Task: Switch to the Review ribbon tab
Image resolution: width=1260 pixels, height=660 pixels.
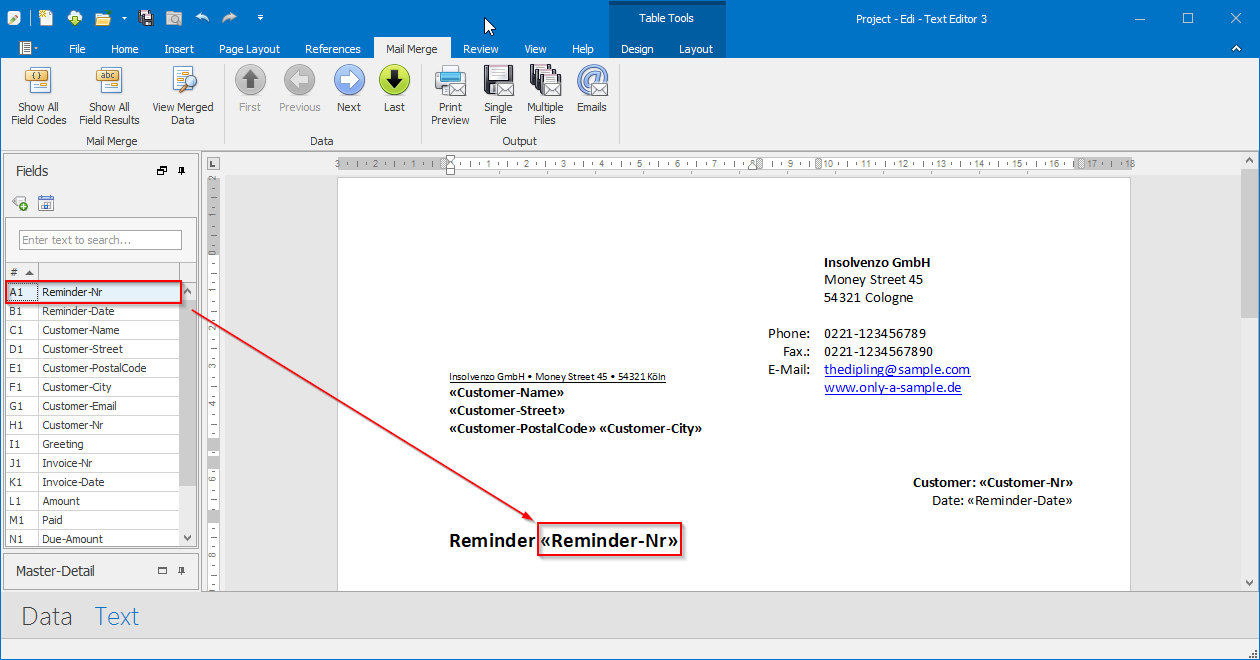Action: 481,49
